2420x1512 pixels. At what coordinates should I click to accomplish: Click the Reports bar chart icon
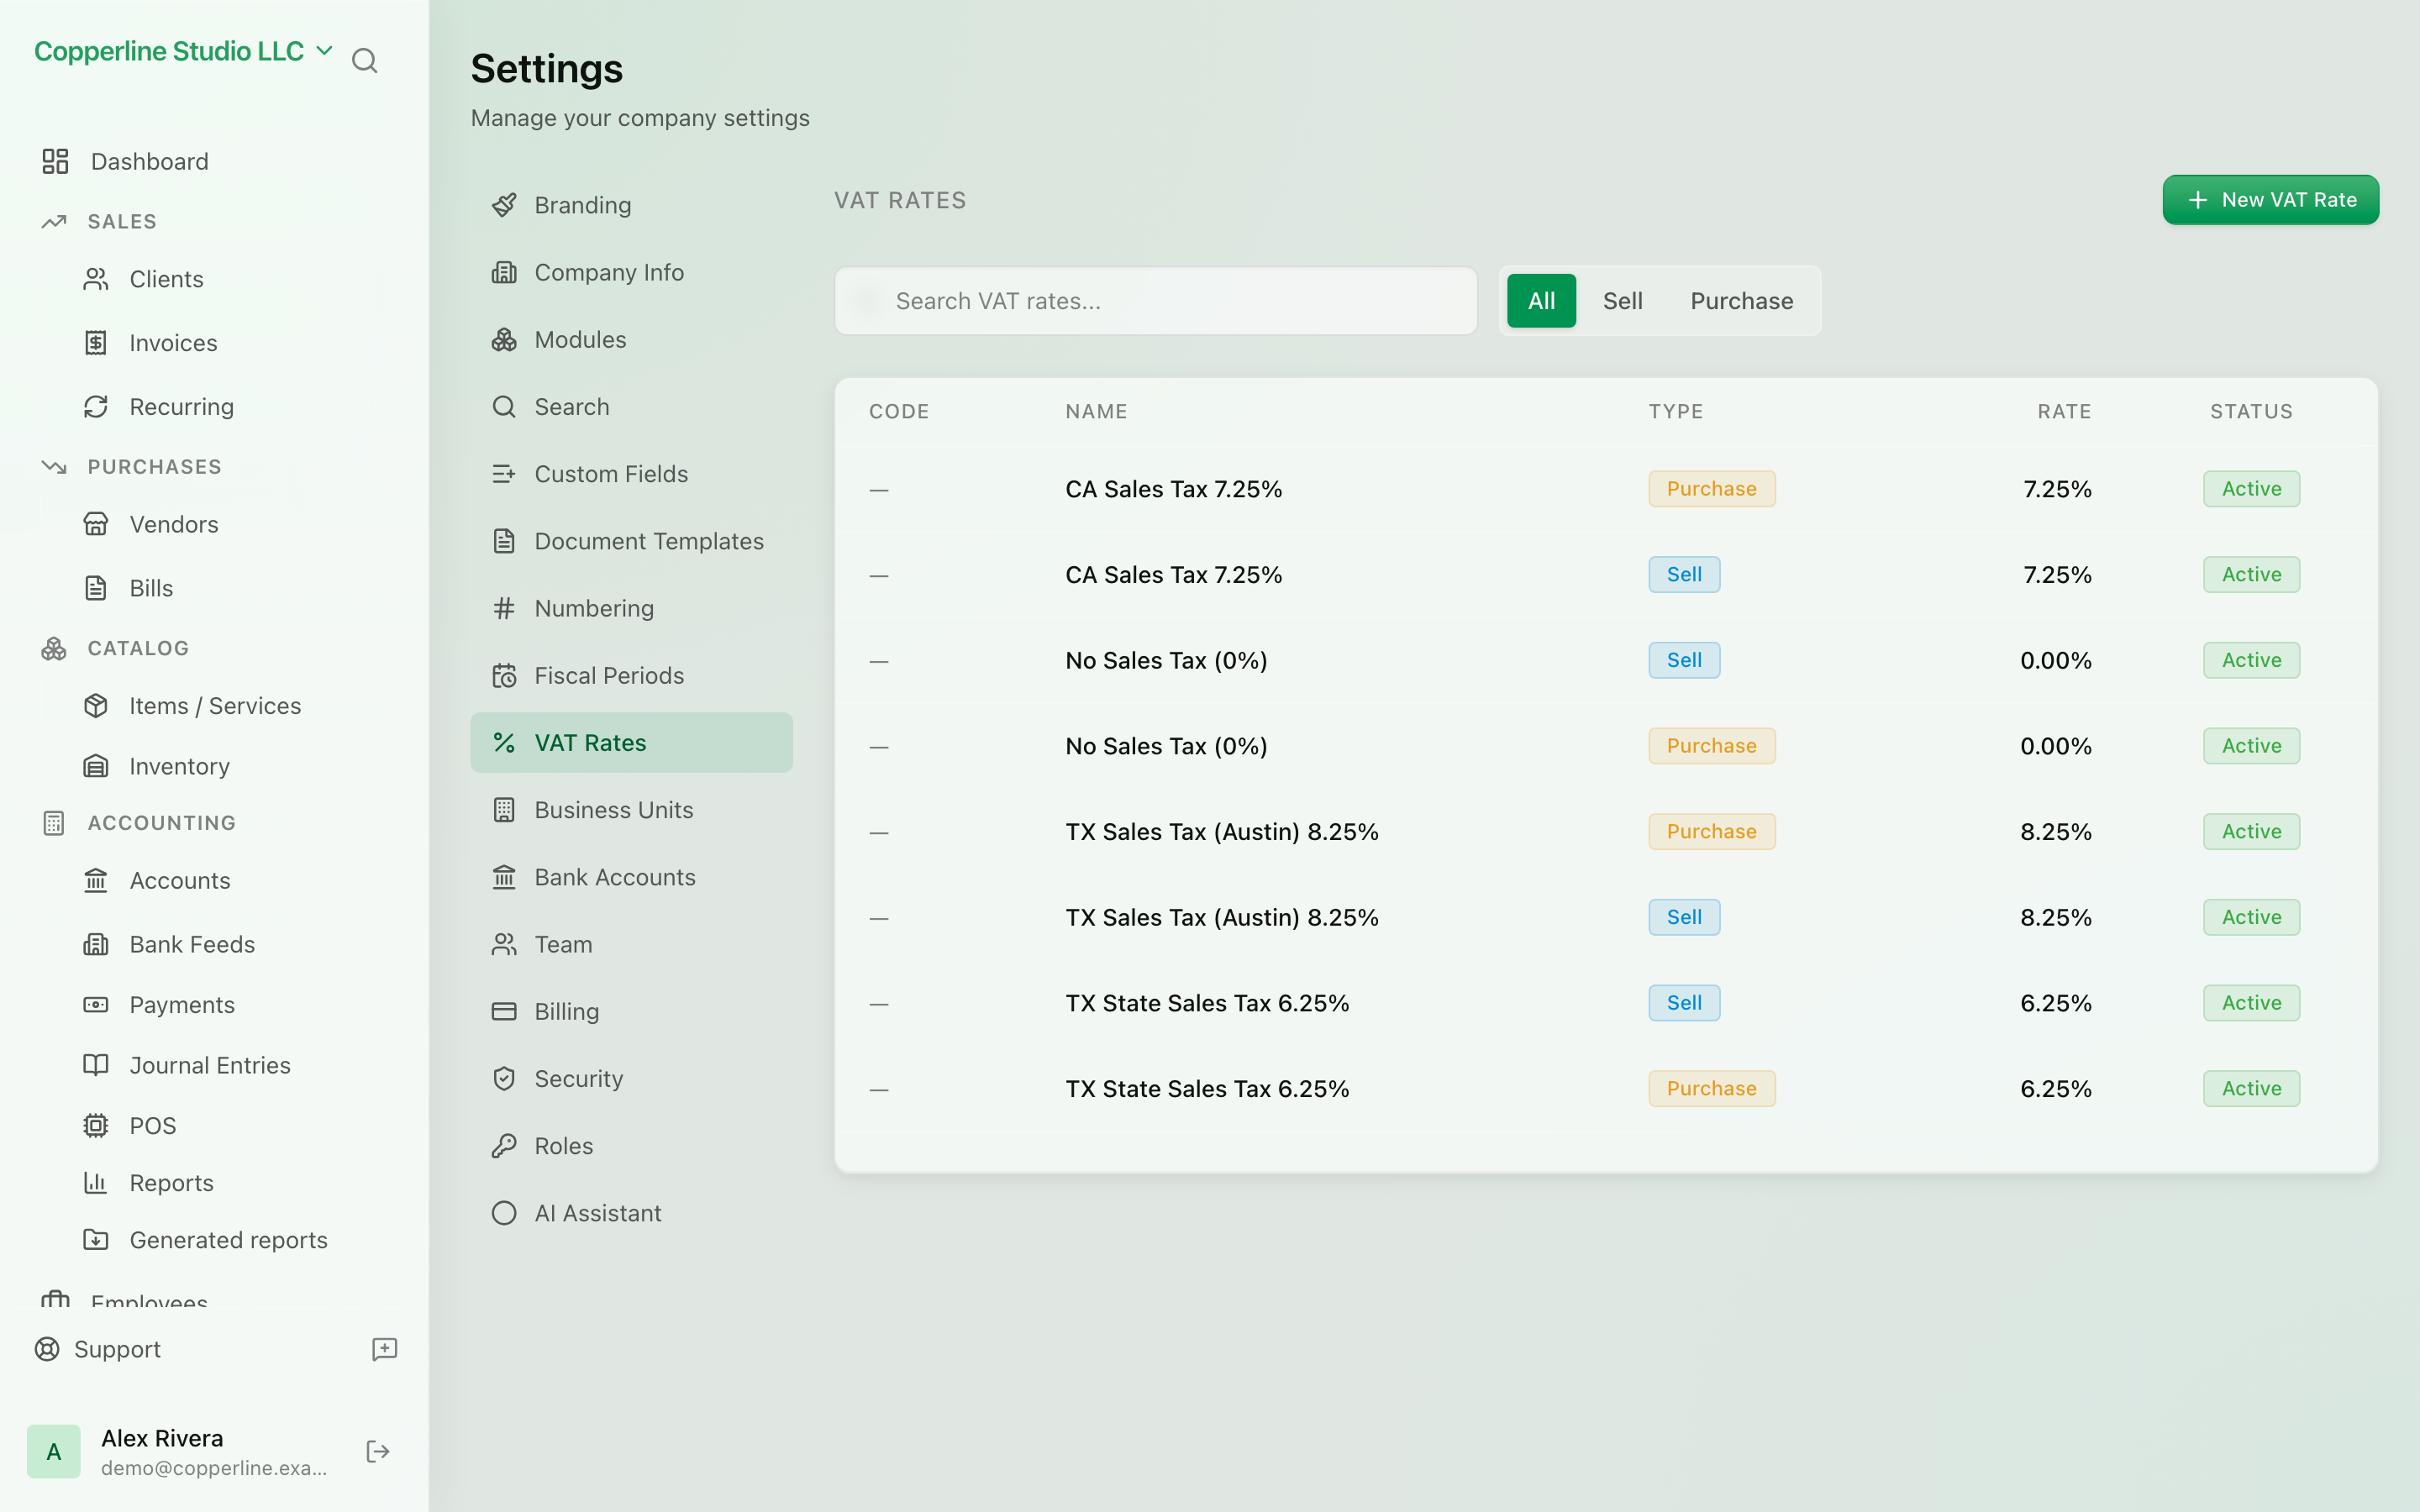[96, 1183]
